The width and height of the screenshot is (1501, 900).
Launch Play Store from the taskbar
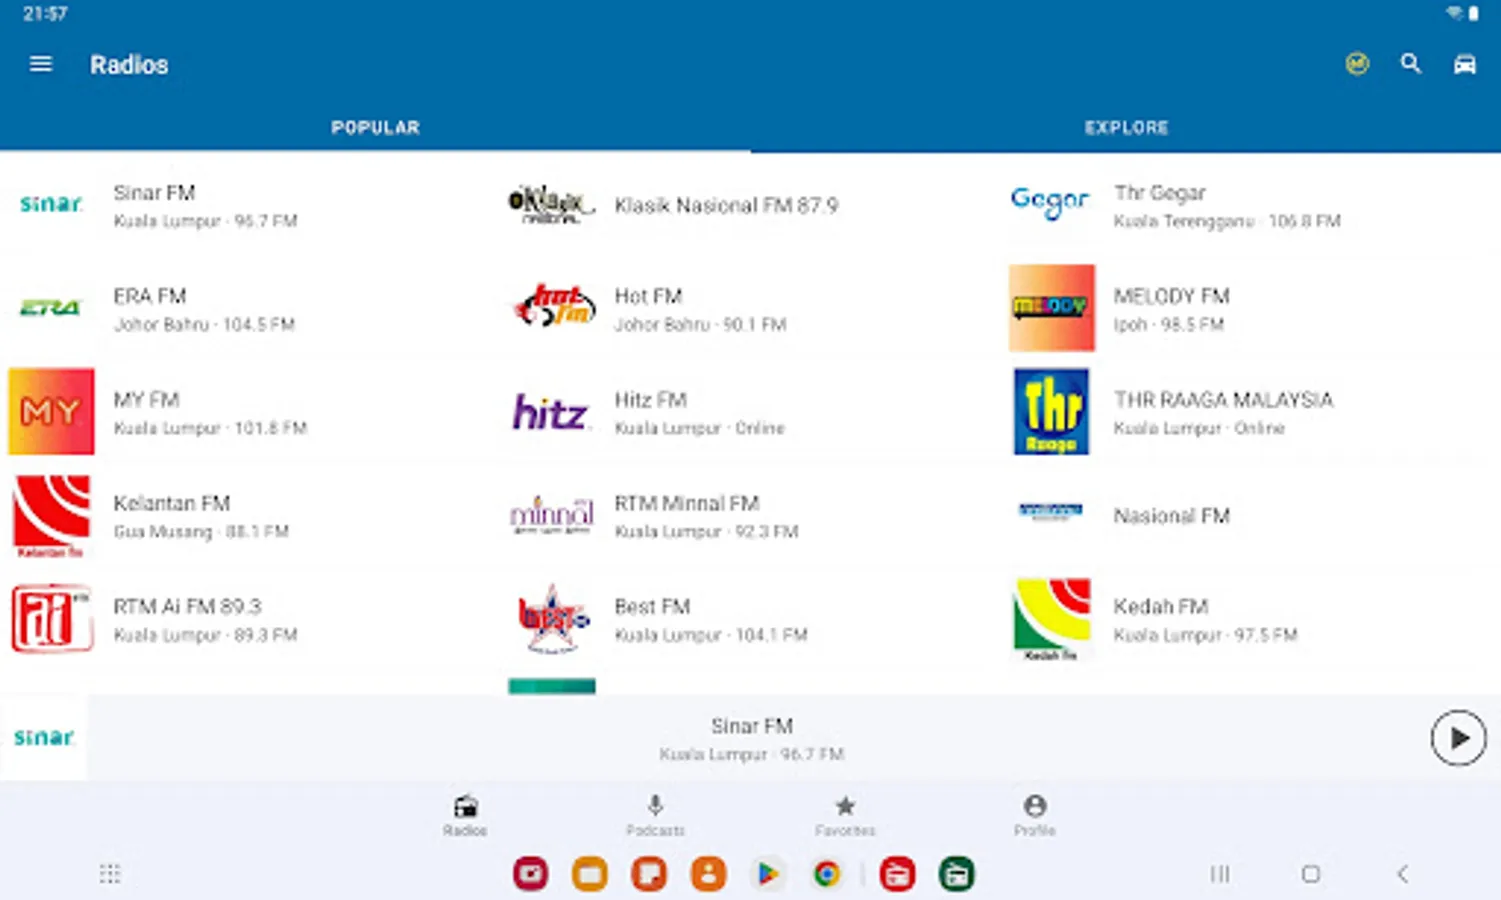pyautogui.click(x=767, y=874)
